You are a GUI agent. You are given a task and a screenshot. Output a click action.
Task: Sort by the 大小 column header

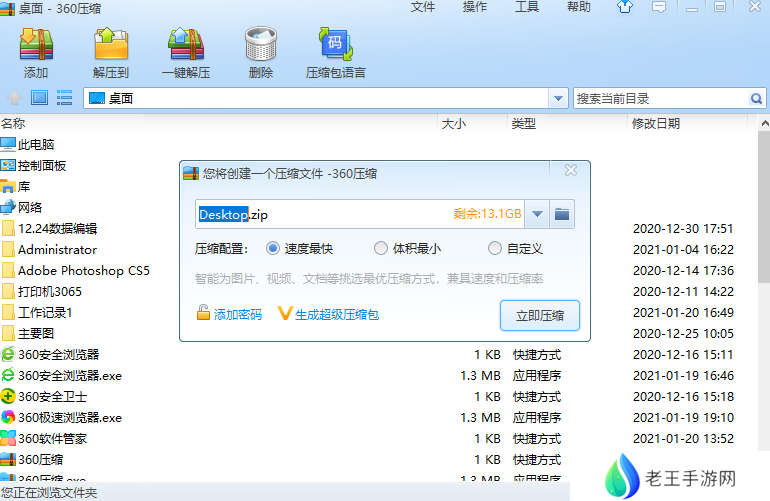tap(454, 123)
